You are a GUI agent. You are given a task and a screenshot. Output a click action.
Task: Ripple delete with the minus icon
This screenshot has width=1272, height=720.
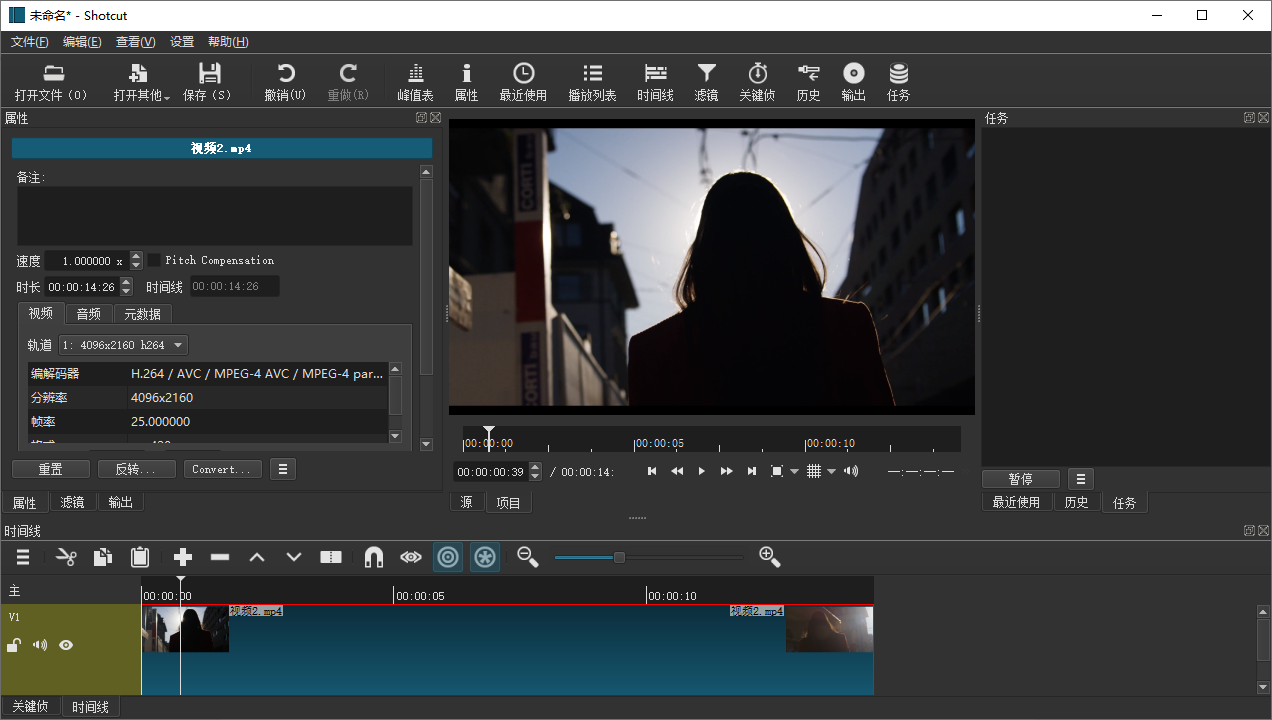pyautogui.click(x=220, y=557)
